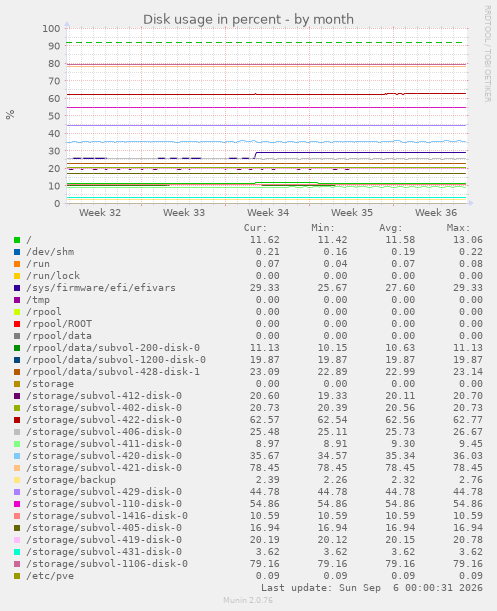Select the /storage/backup legend label
This screenshot has height=611, width=497.
coord(71,480)
